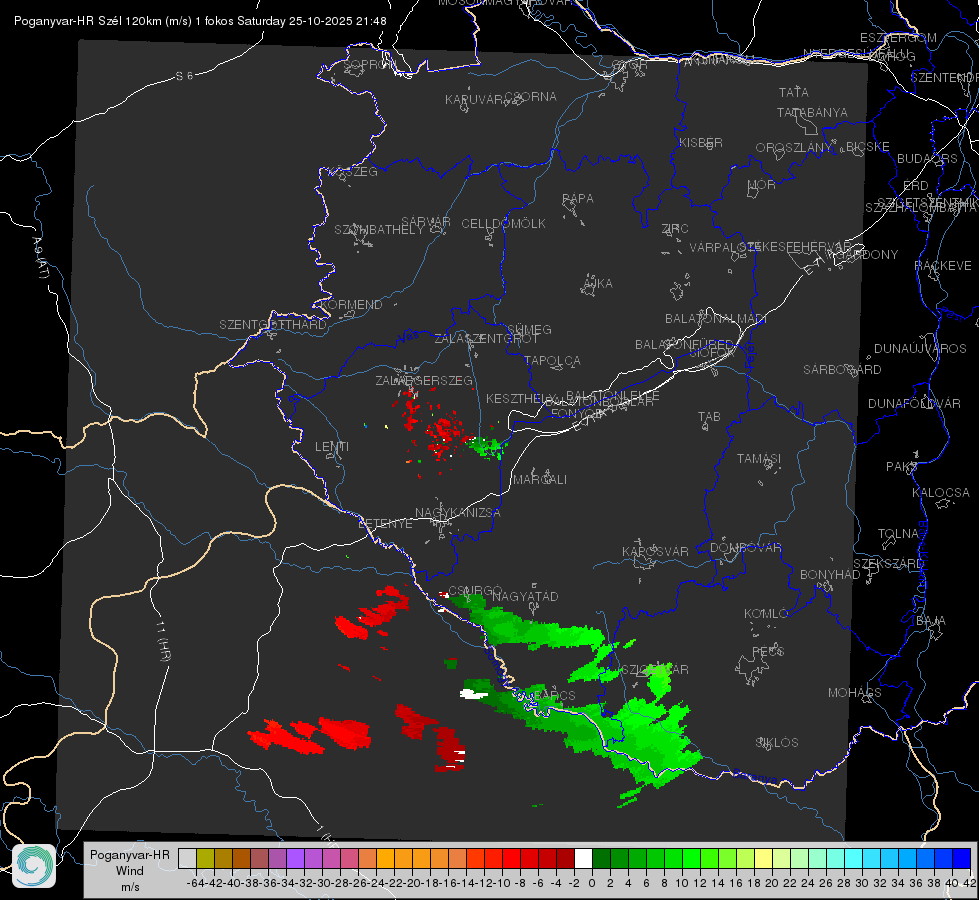Click the NAGYATAD town label
This screenshot has height=900, width=979.
[525, 596]
